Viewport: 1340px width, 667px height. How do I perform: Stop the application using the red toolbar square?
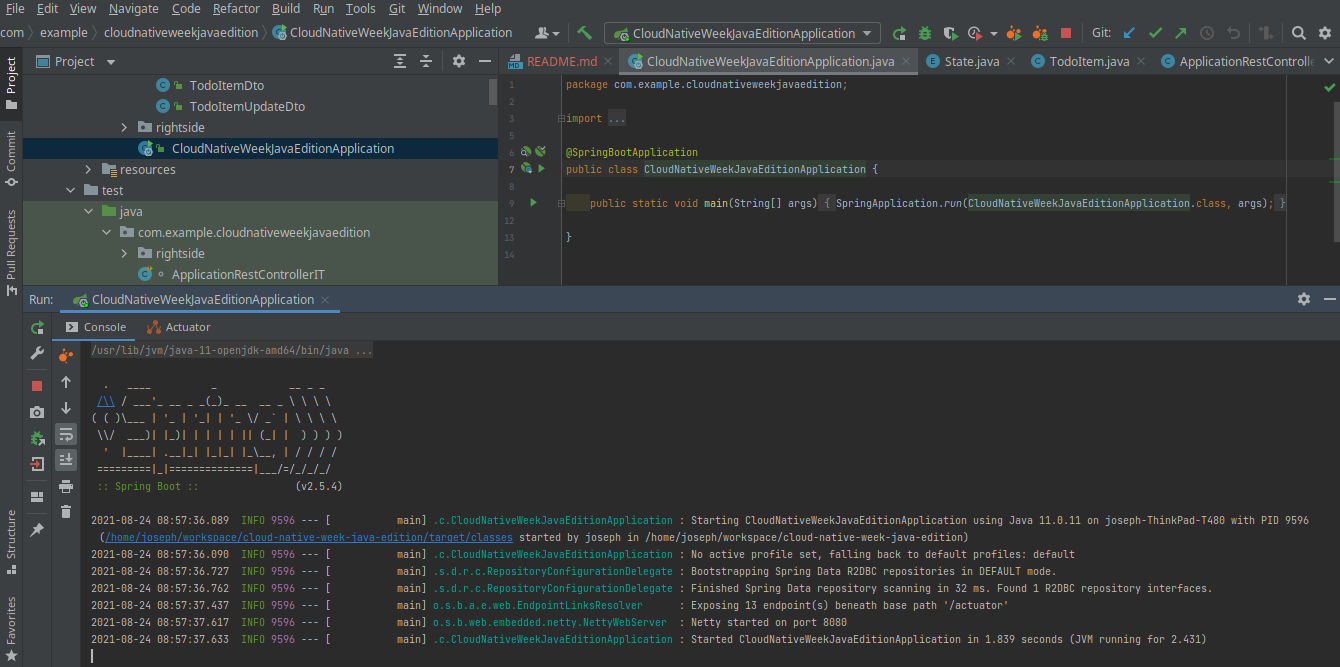pos(1066,33)
